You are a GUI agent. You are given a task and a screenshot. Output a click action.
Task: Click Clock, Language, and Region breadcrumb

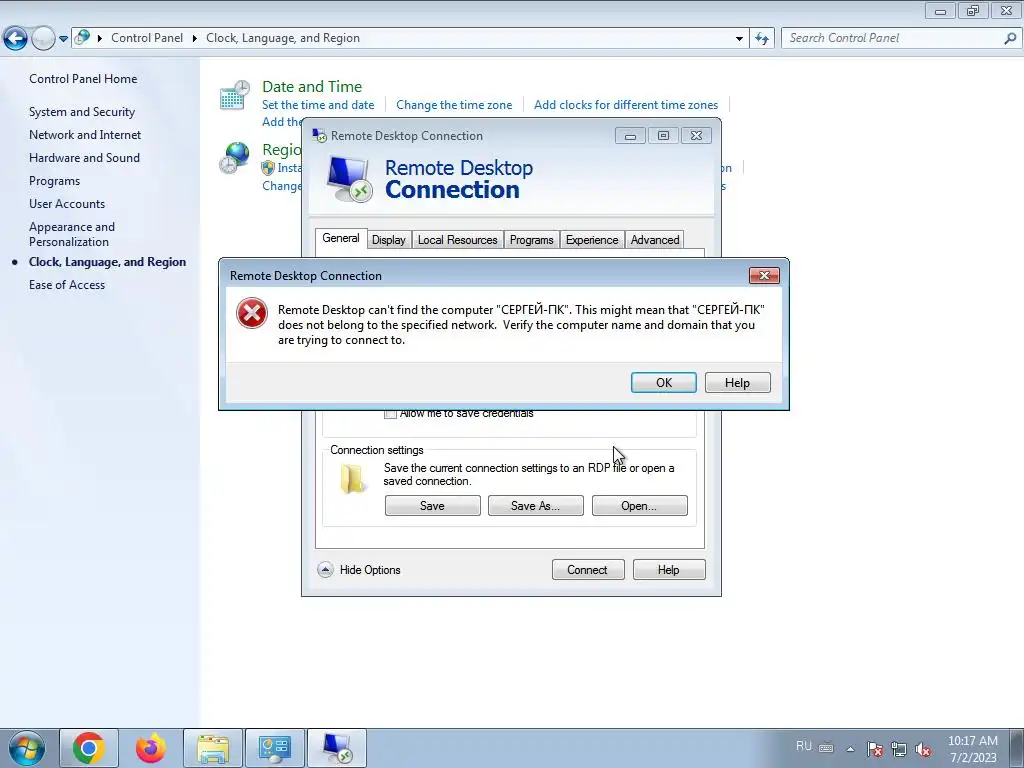[x=283, y=38]
